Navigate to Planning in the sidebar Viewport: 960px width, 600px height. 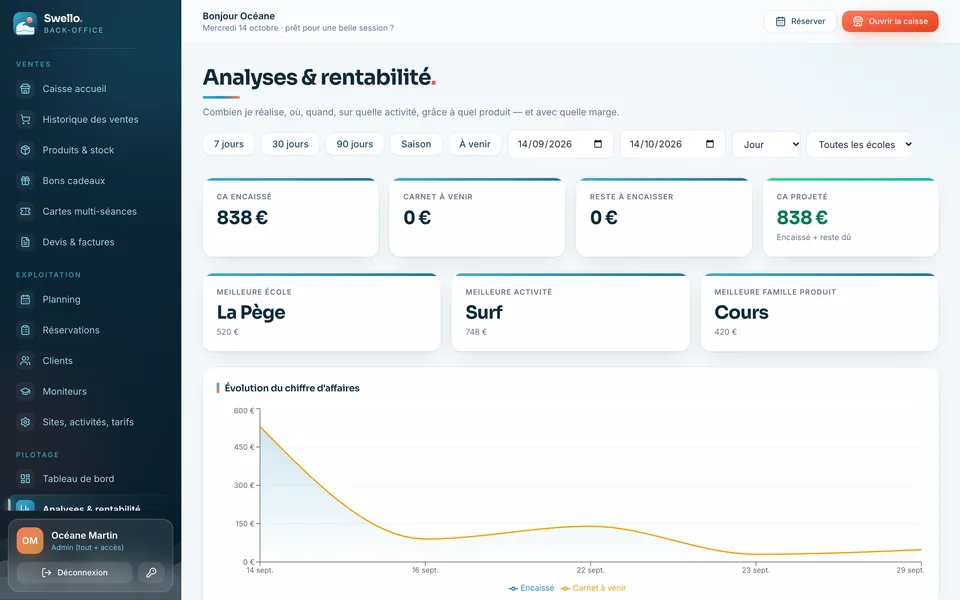pos(91,299)
